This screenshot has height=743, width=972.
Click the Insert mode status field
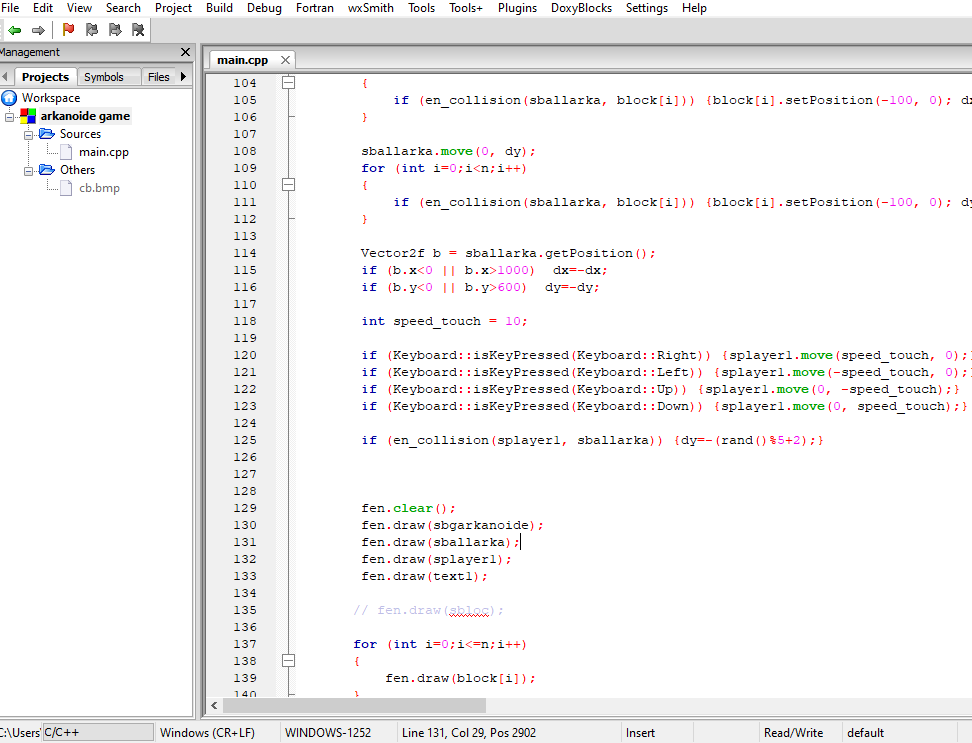(640, 732)
